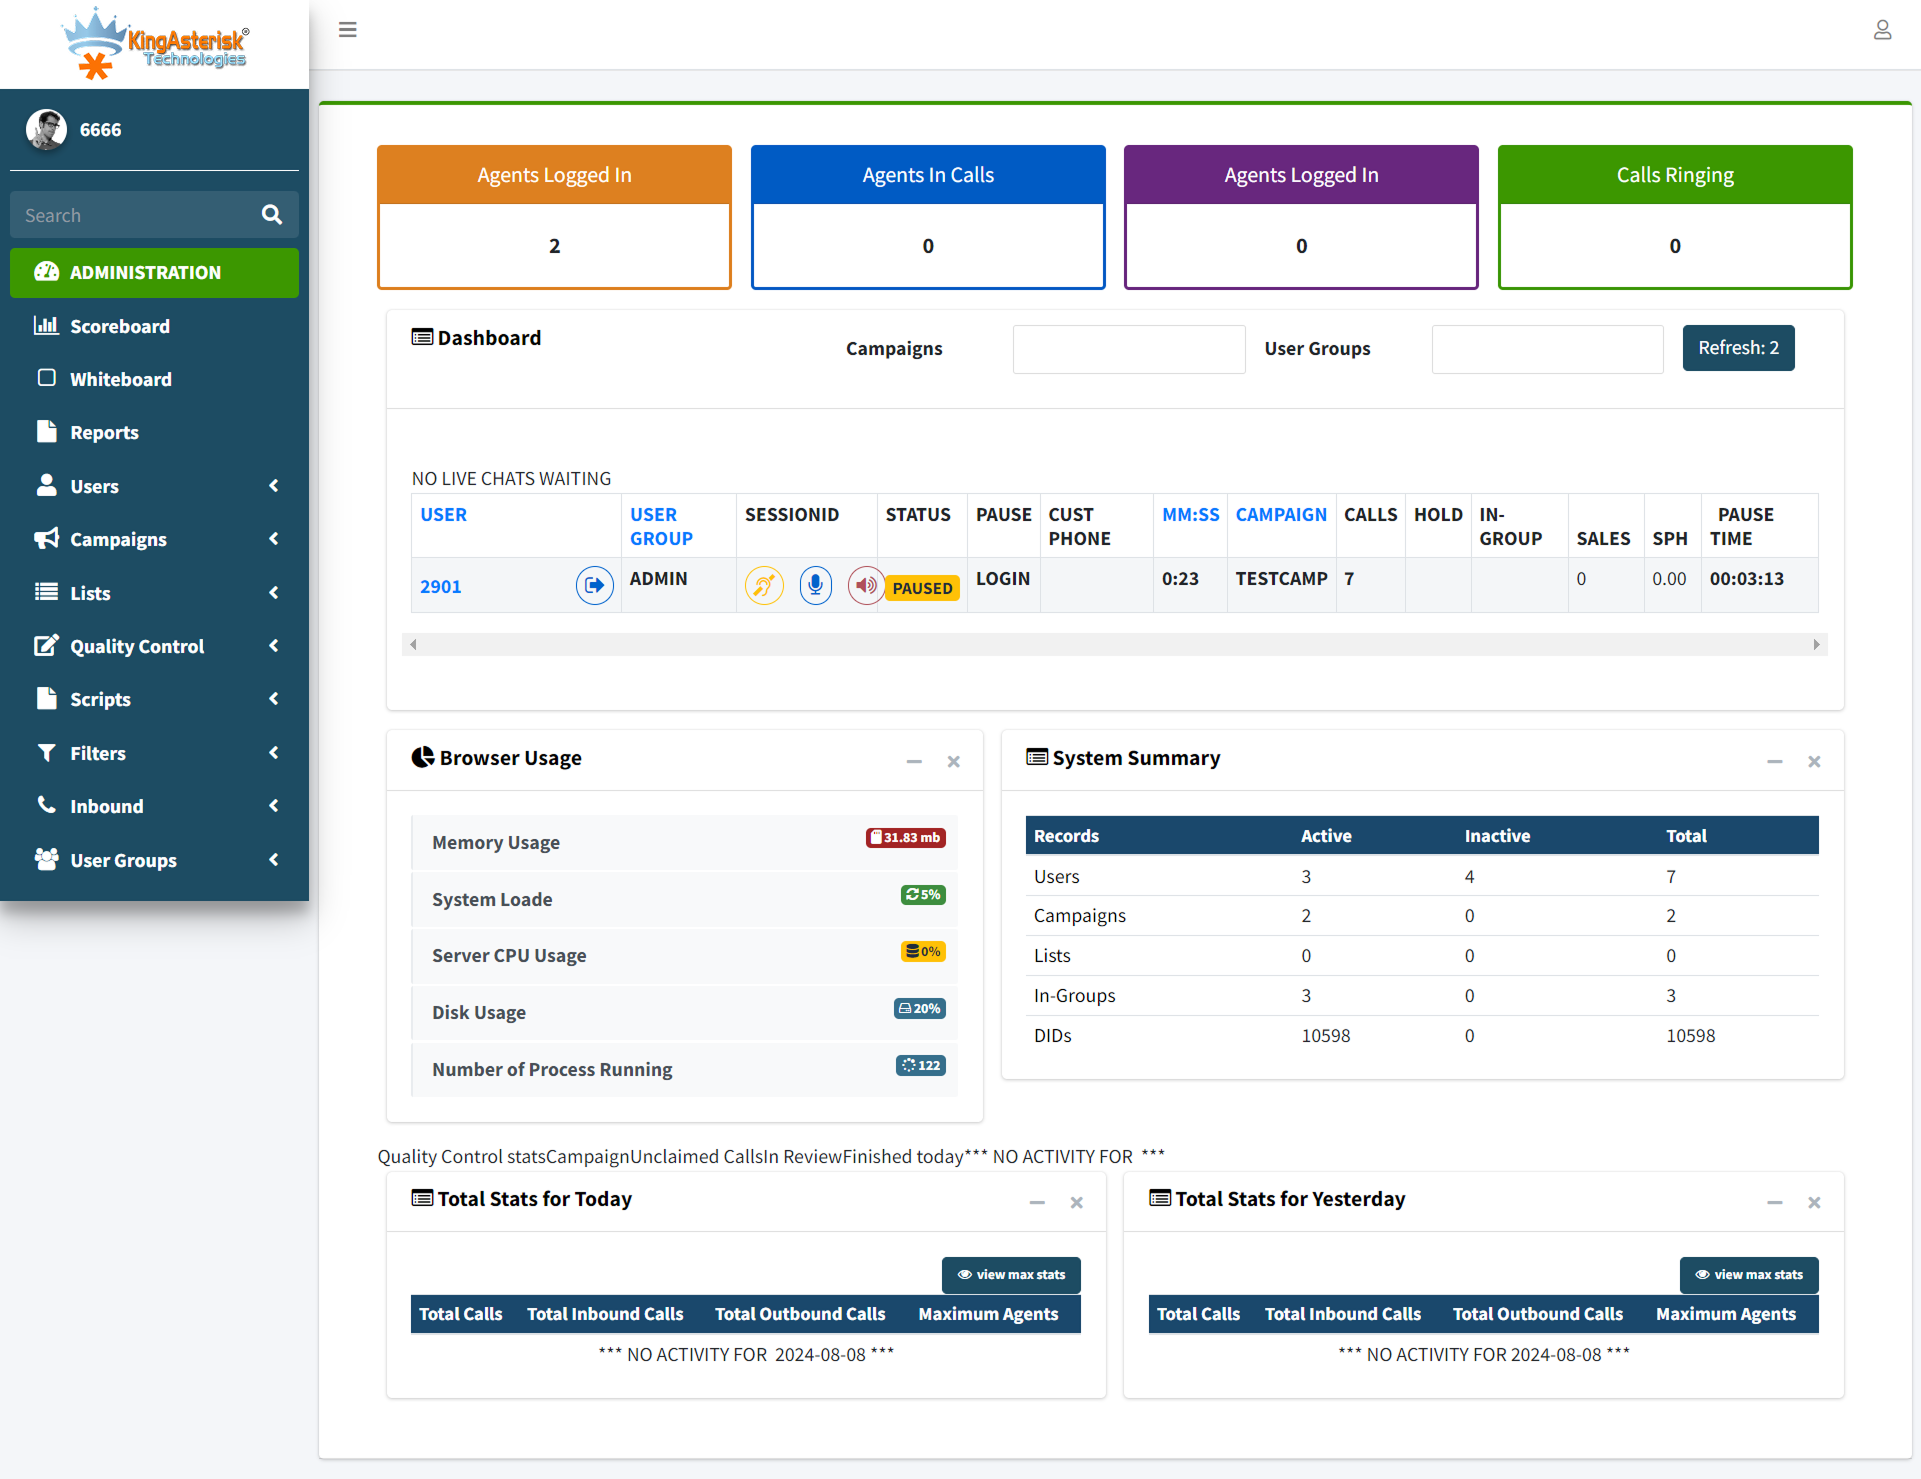Select ADMINISTRATION in the sidebar

click(144, 272)
